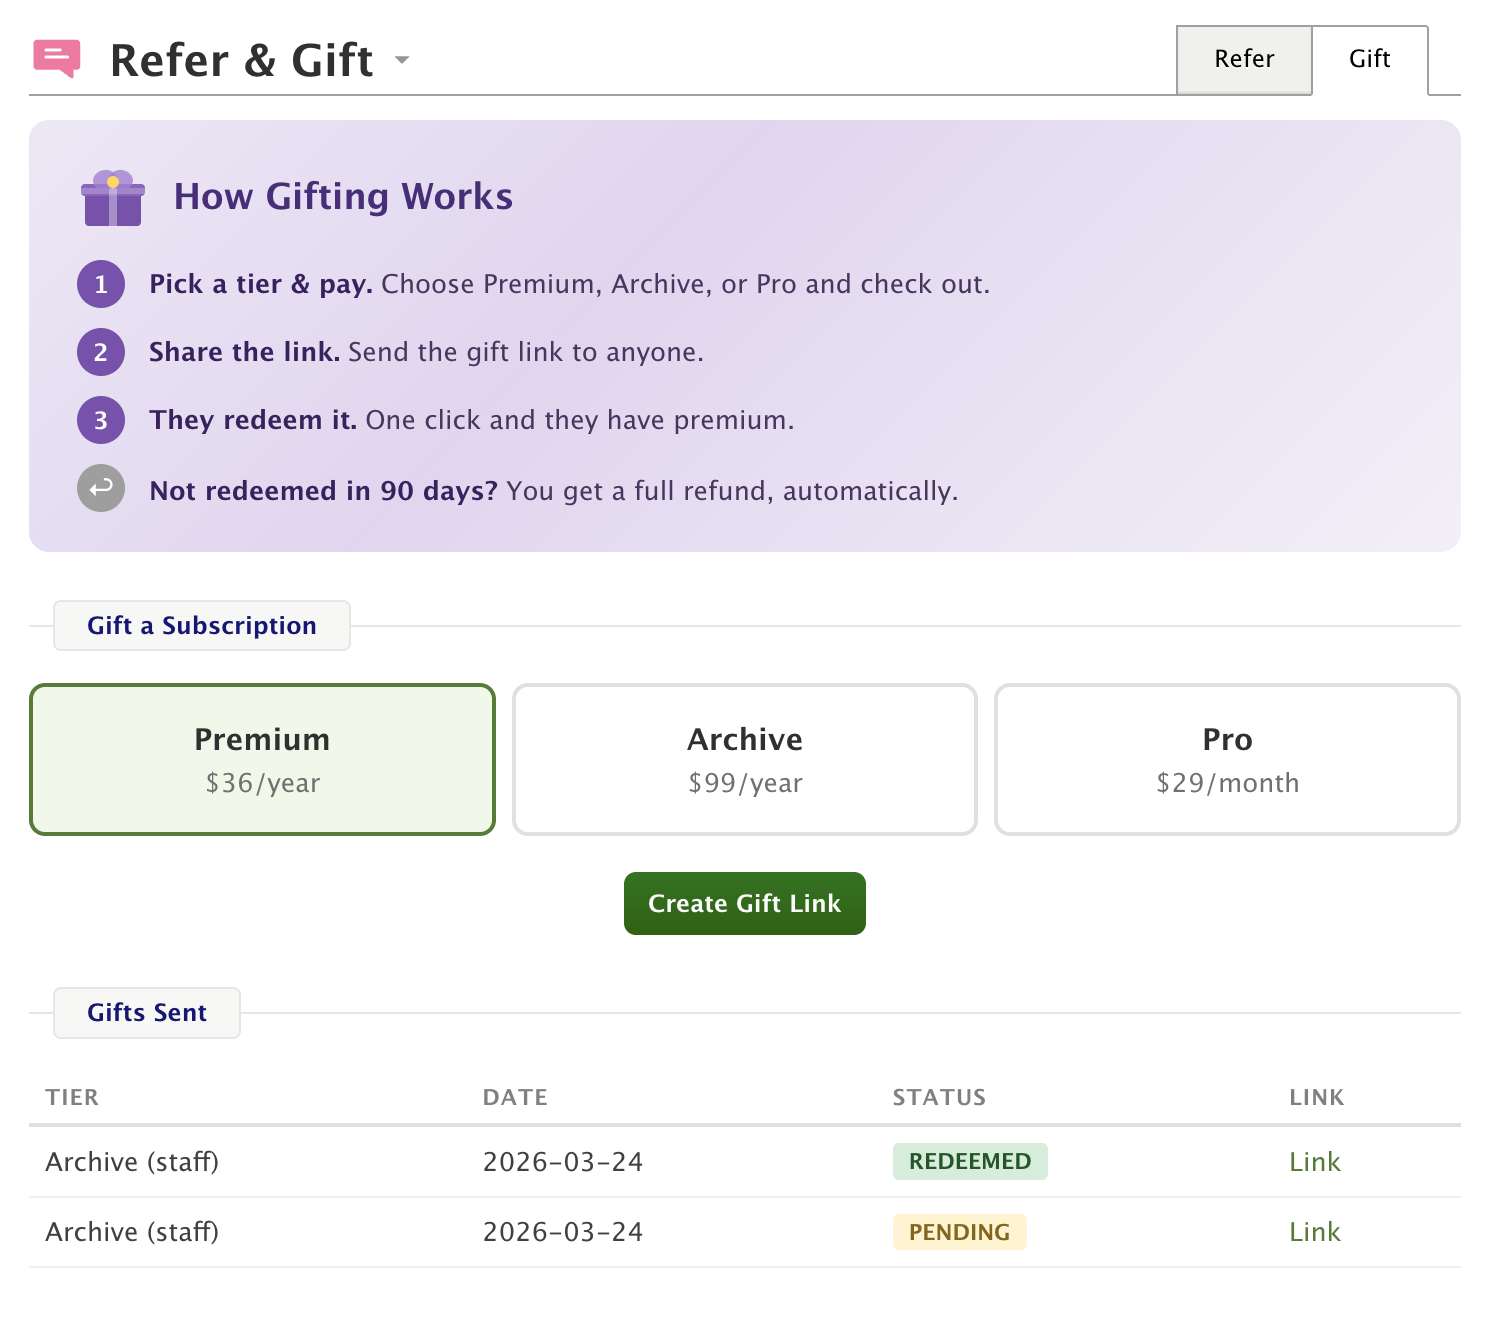Click the purple gift box icon
The height and width of the screenshot is (1330, 1490).
click(x=112, y=198)
